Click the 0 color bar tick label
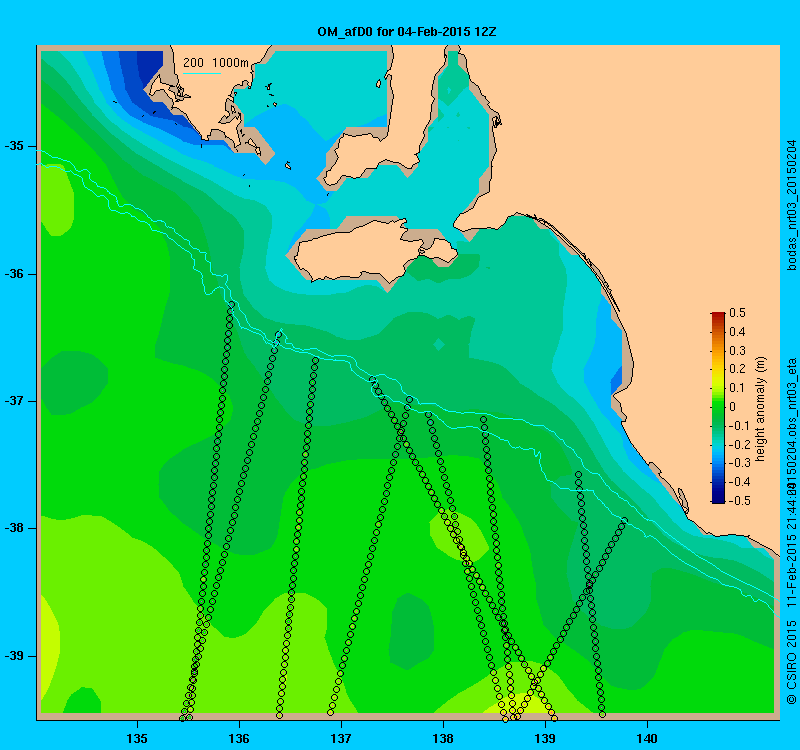 733,407
